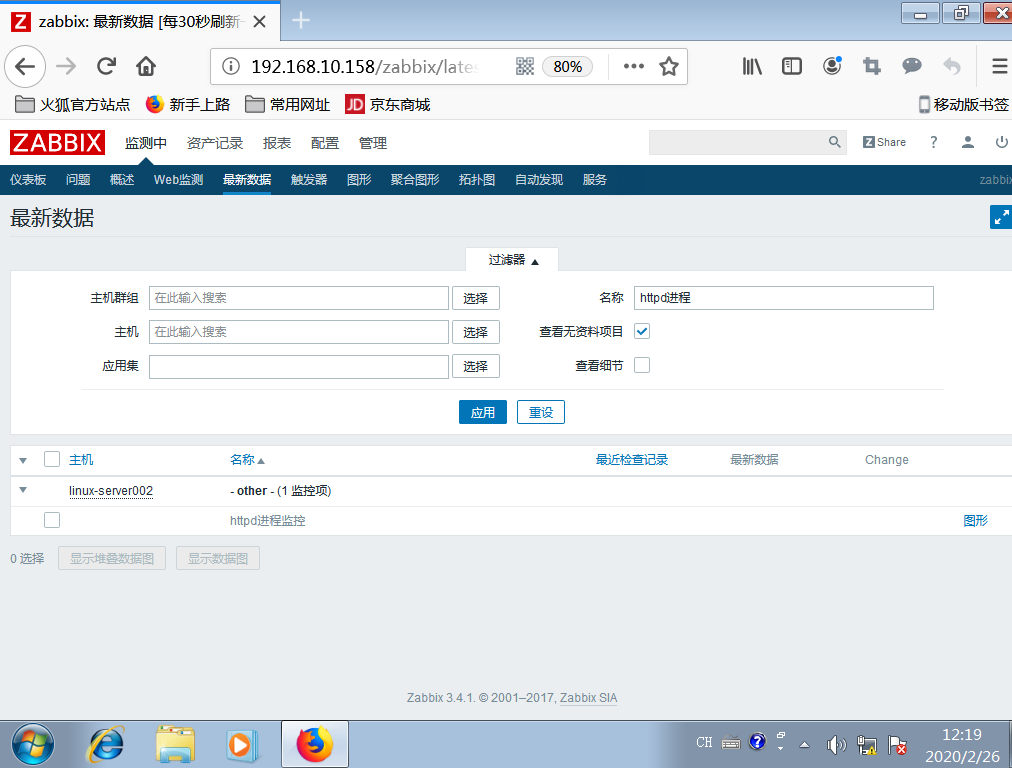The width and height of the screenshot is (1012, 768).
Task: Bookmark this page with the star icon
Action: click(x=669, y=66)
